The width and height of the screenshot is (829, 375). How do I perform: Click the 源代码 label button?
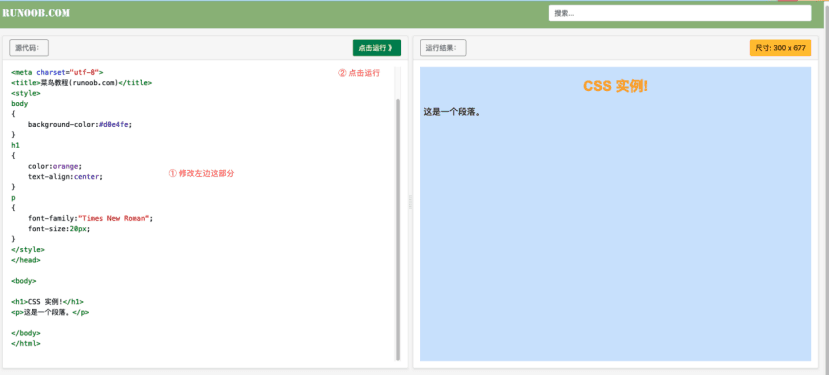click(29, 48)
